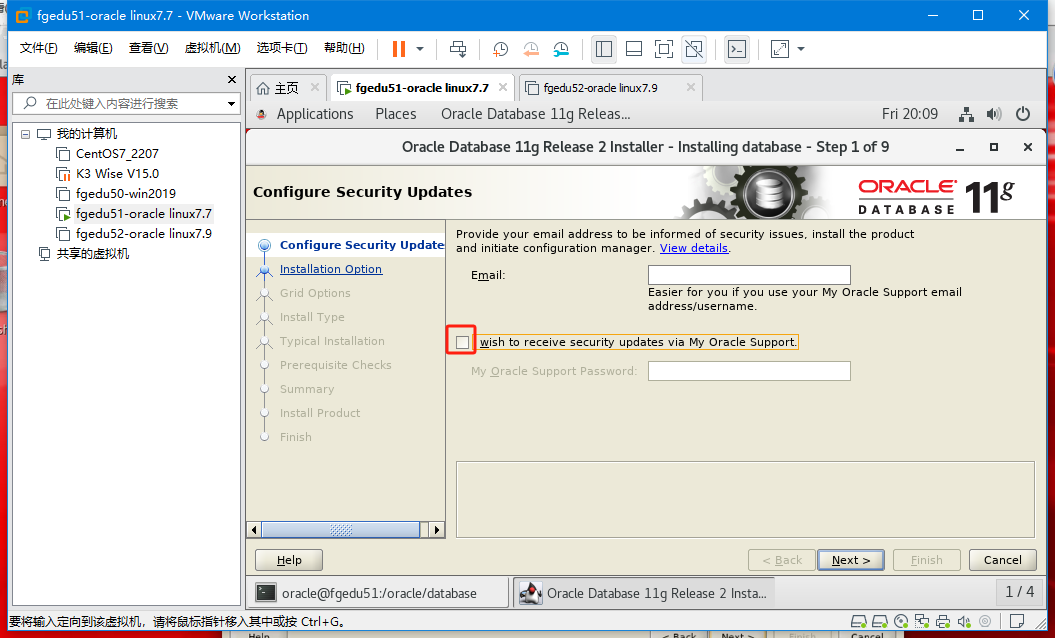The height and width of the screenshot is (638, 1055).
Task: Click Cancel in the Oracle installer
Action: (1002, 560)
